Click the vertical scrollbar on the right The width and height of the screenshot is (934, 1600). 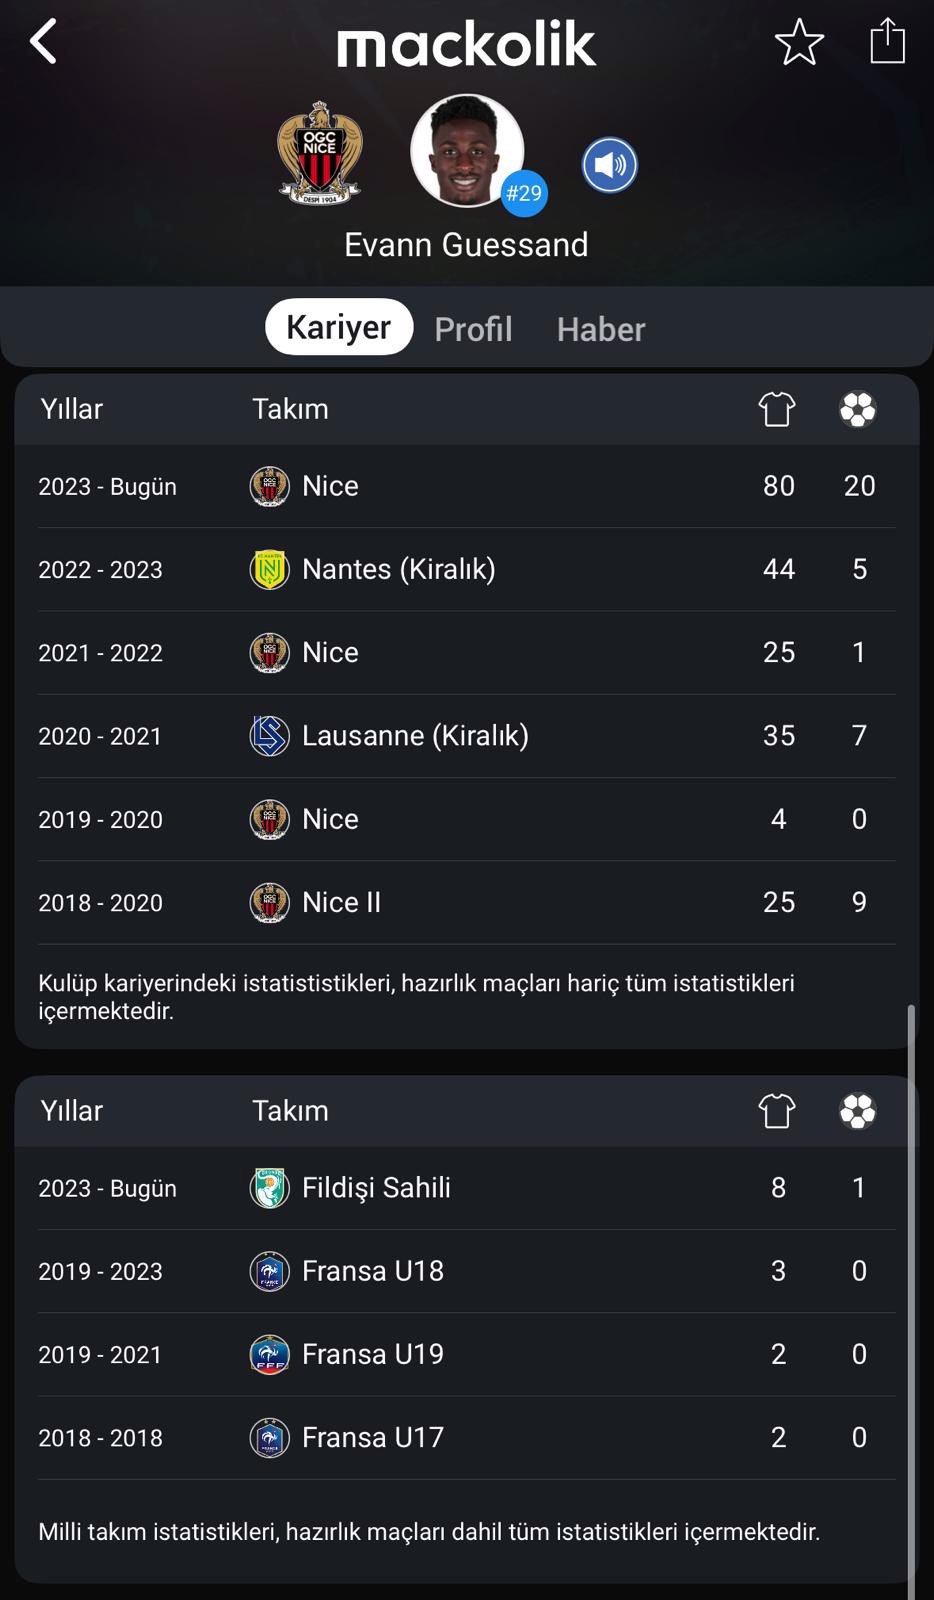click(911, 1300)
